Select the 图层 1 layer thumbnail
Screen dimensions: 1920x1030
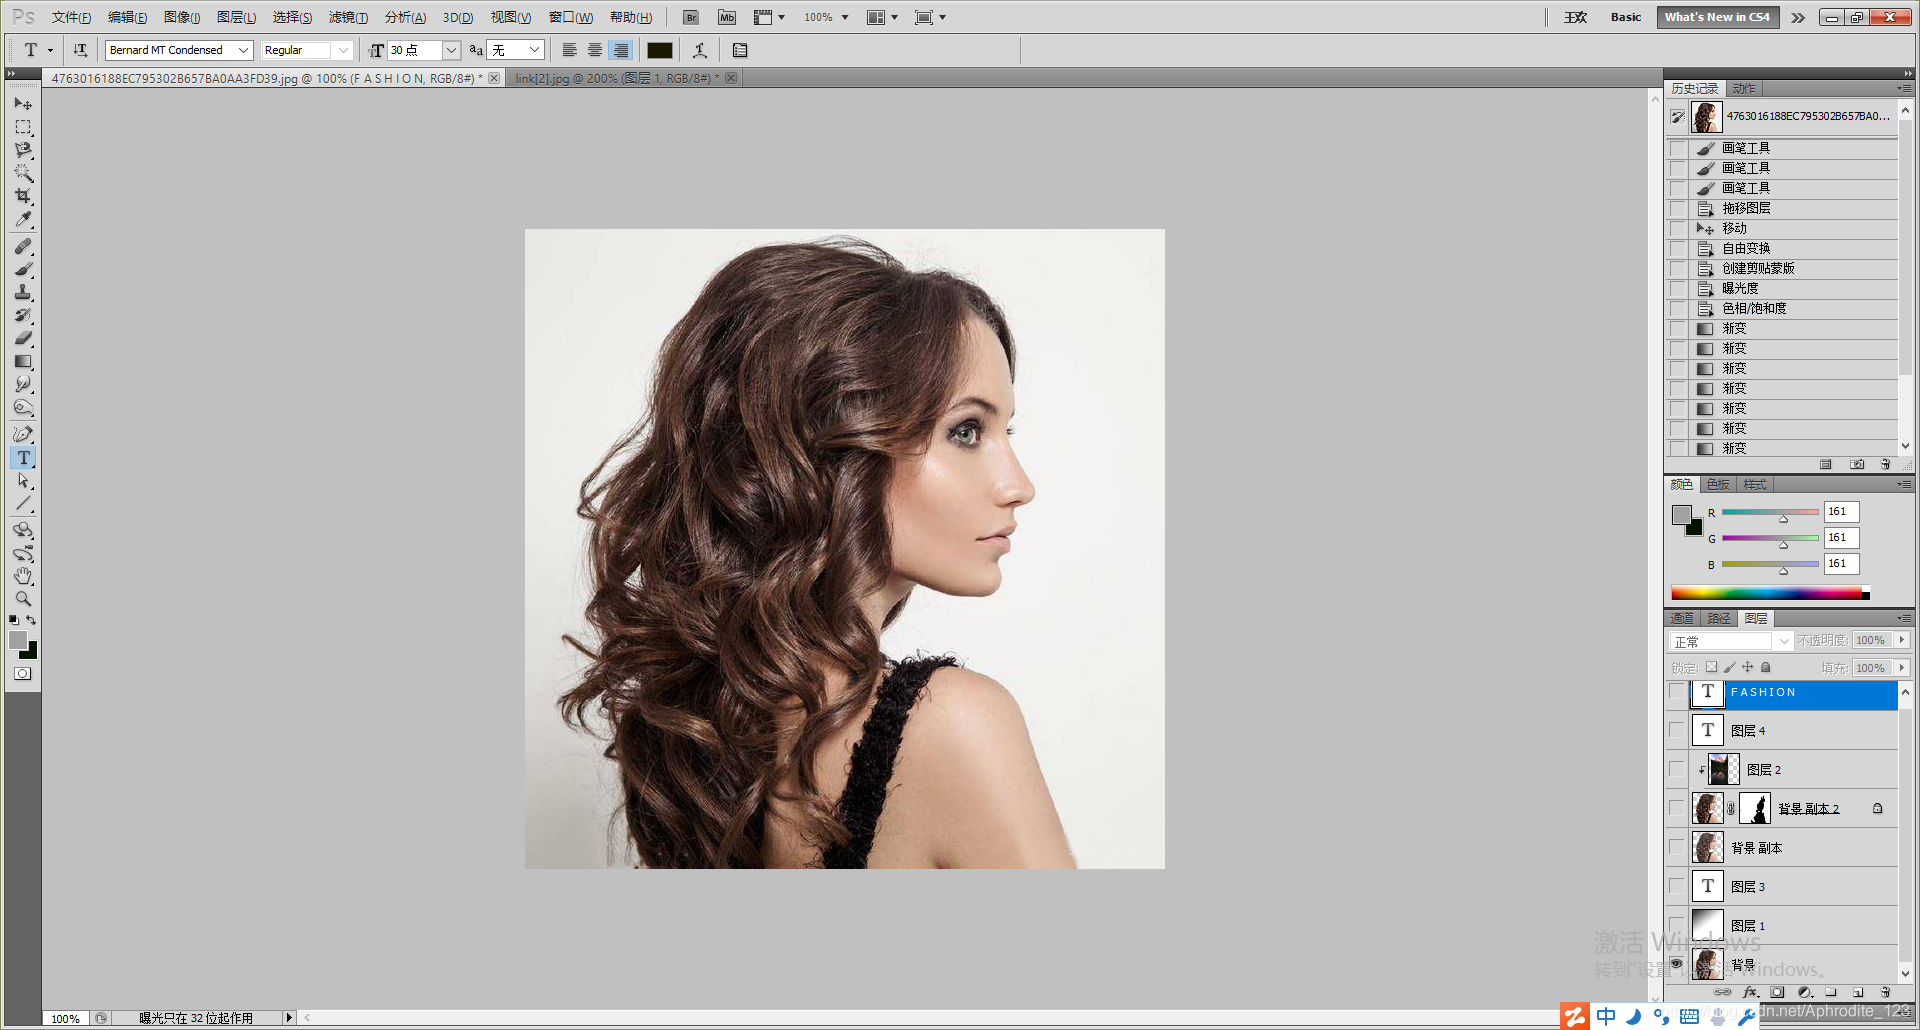click(1707, 925)
